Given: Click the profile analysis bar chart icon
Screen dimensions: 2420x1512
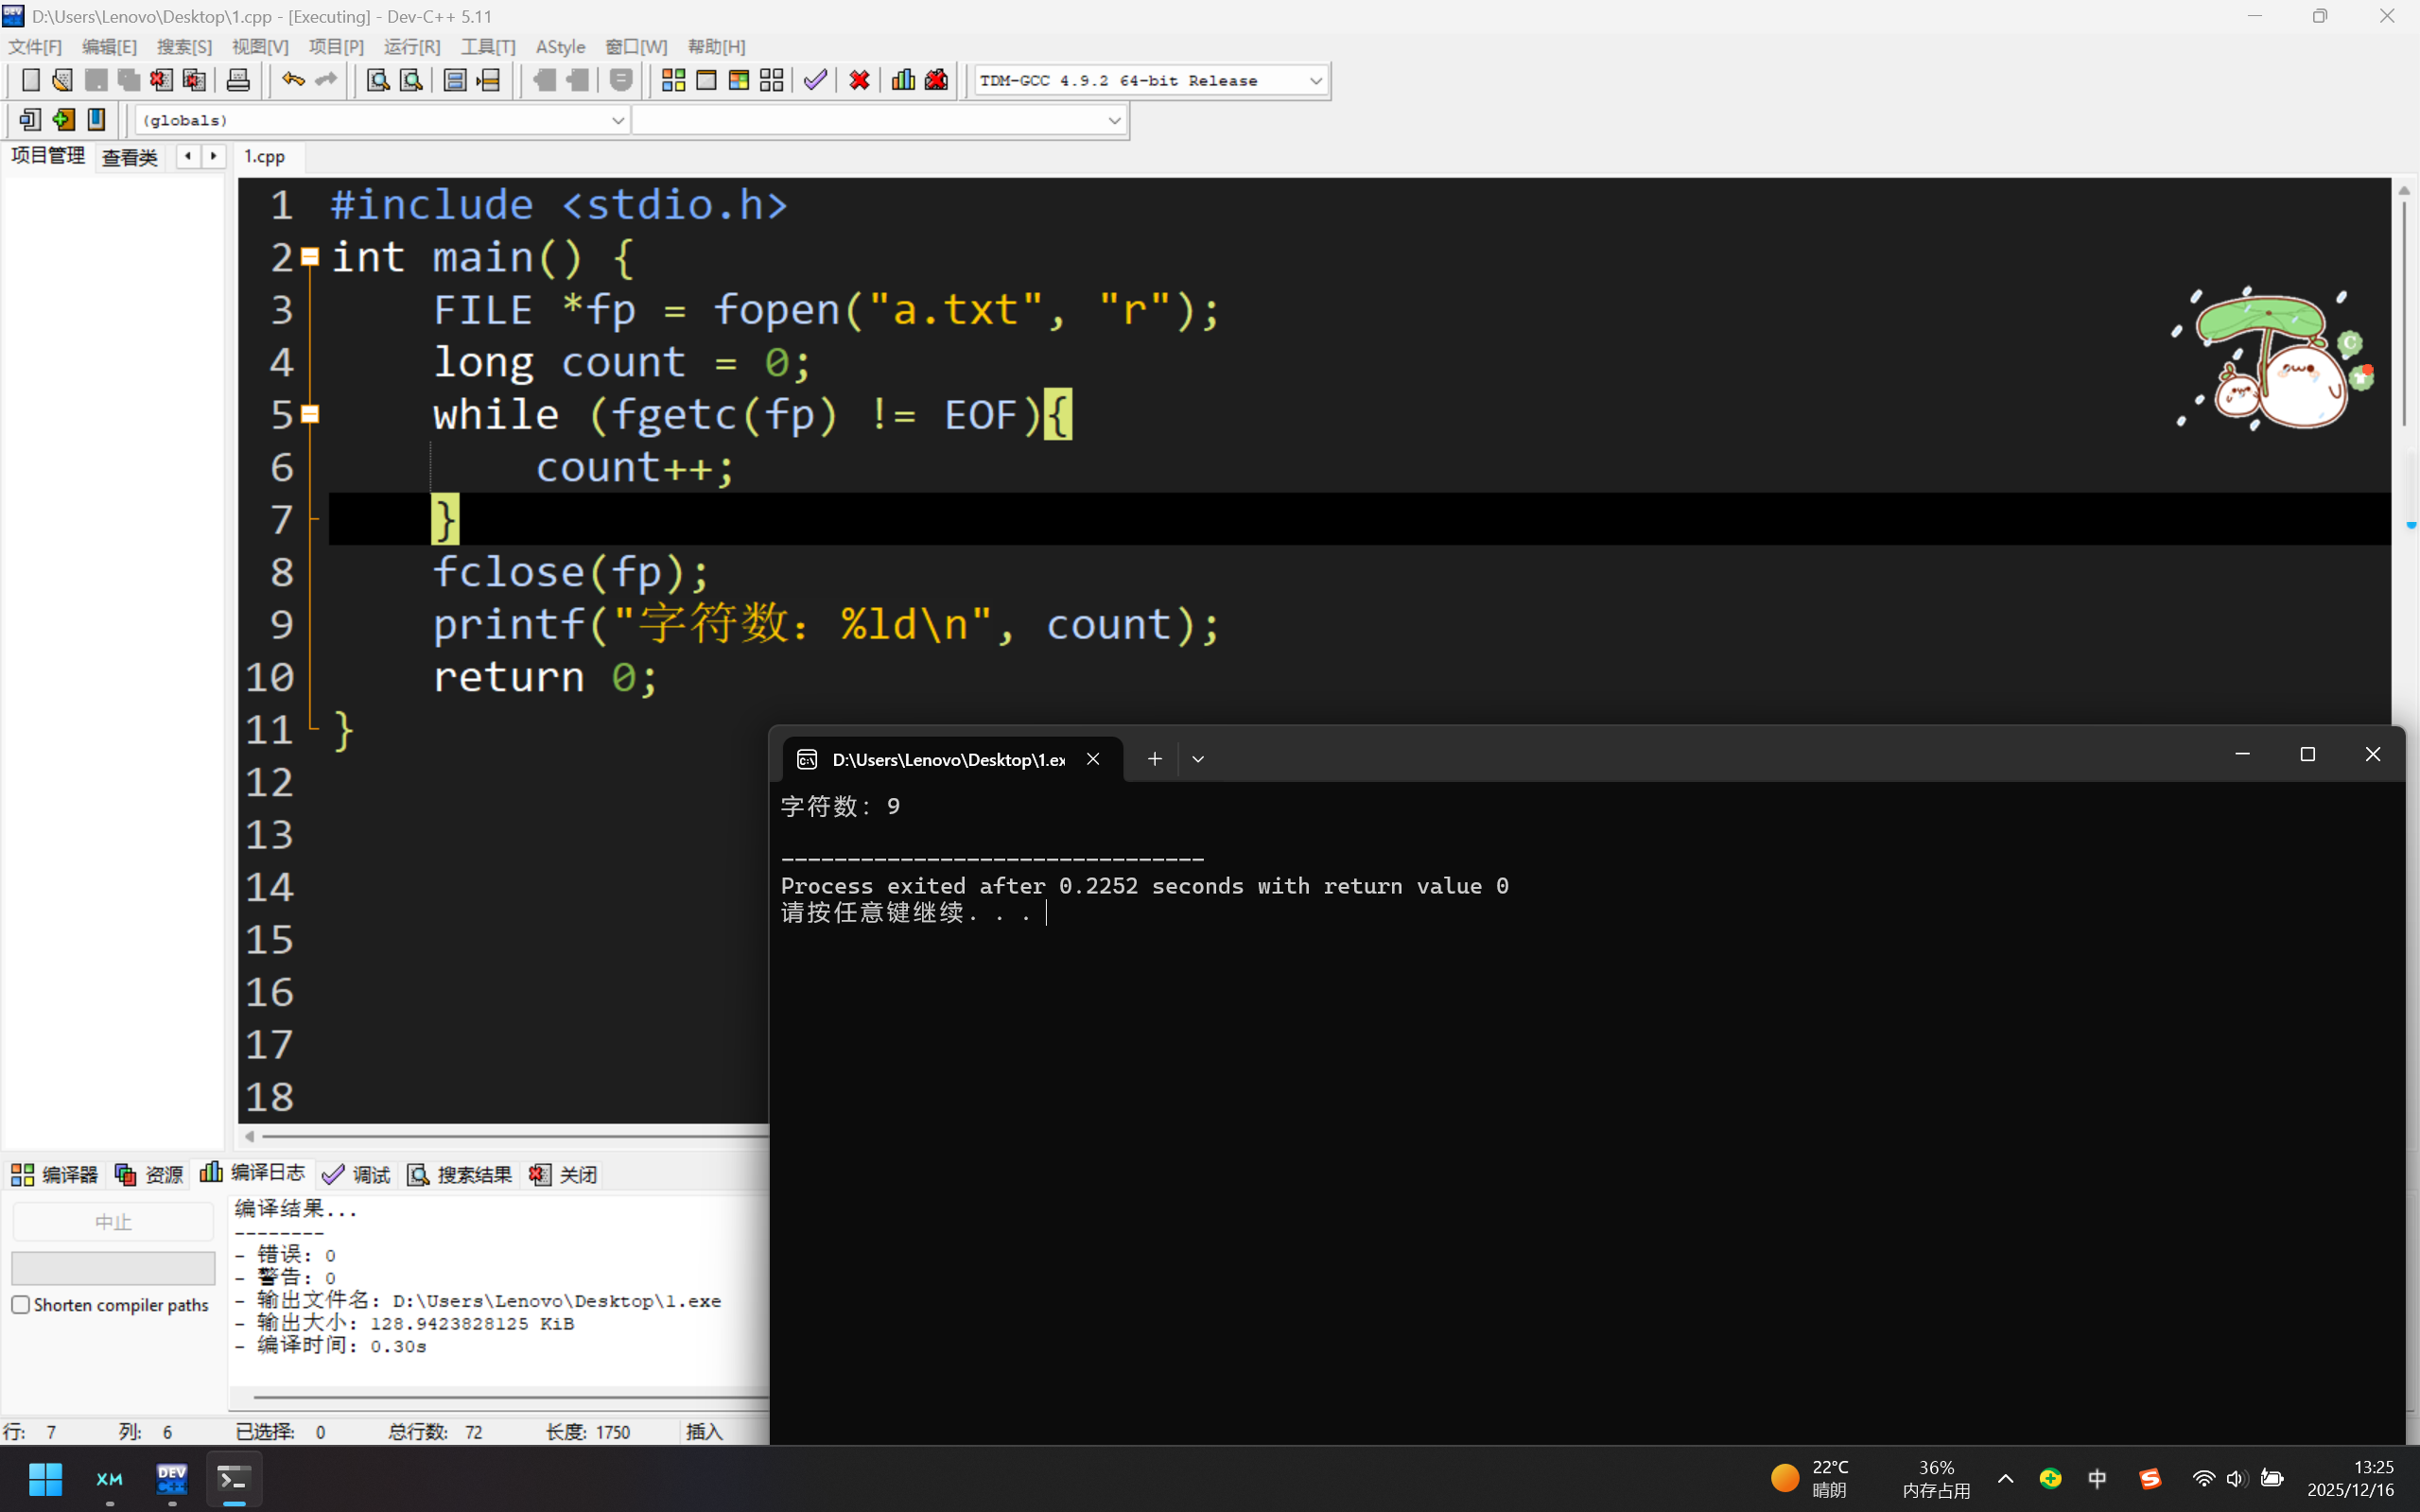Looking at the screenshot, I should pyautogui.click(x=903, y=80).
